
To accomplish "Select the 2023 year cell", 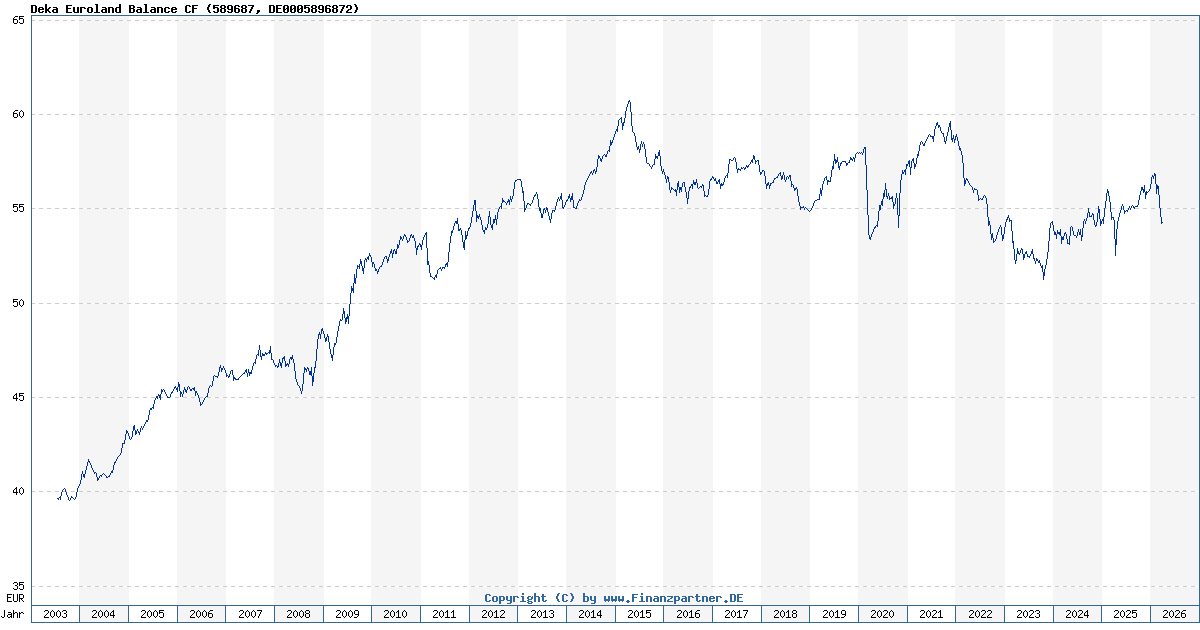I will click(x=1027, y=614).
